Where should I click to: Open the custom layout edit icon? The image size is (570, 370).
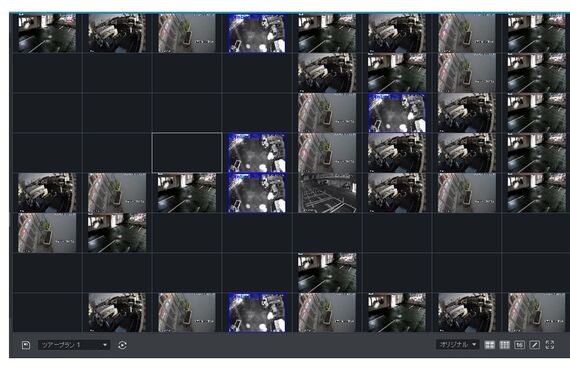coord(534,345)
